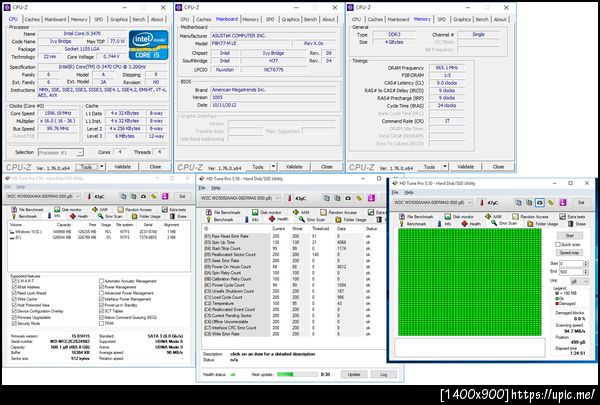This screenshot has width=600, height=405.
Task: Click red Damaged legend swatch in Error Scan
Action: (557, 304)
